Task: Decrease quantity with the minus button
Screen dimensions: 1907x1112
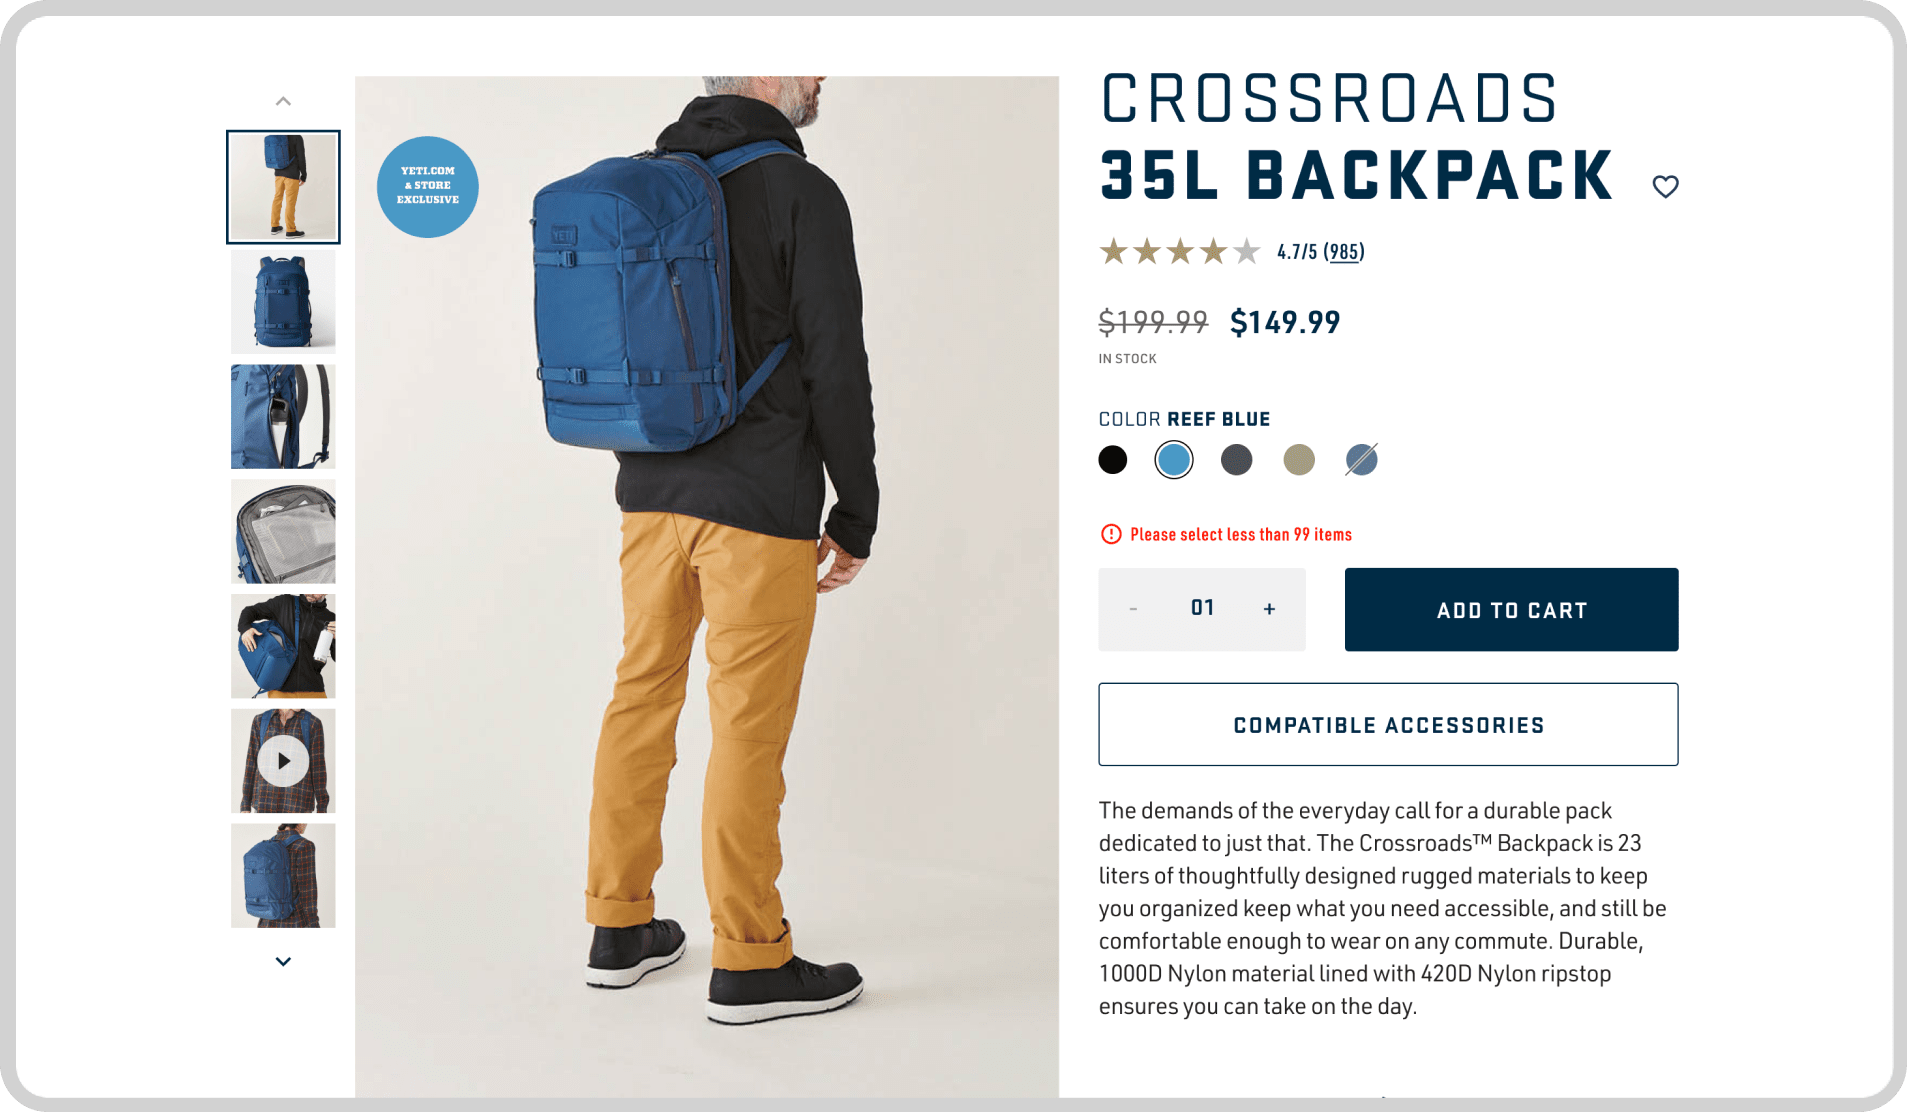Action: (1133, 609)
